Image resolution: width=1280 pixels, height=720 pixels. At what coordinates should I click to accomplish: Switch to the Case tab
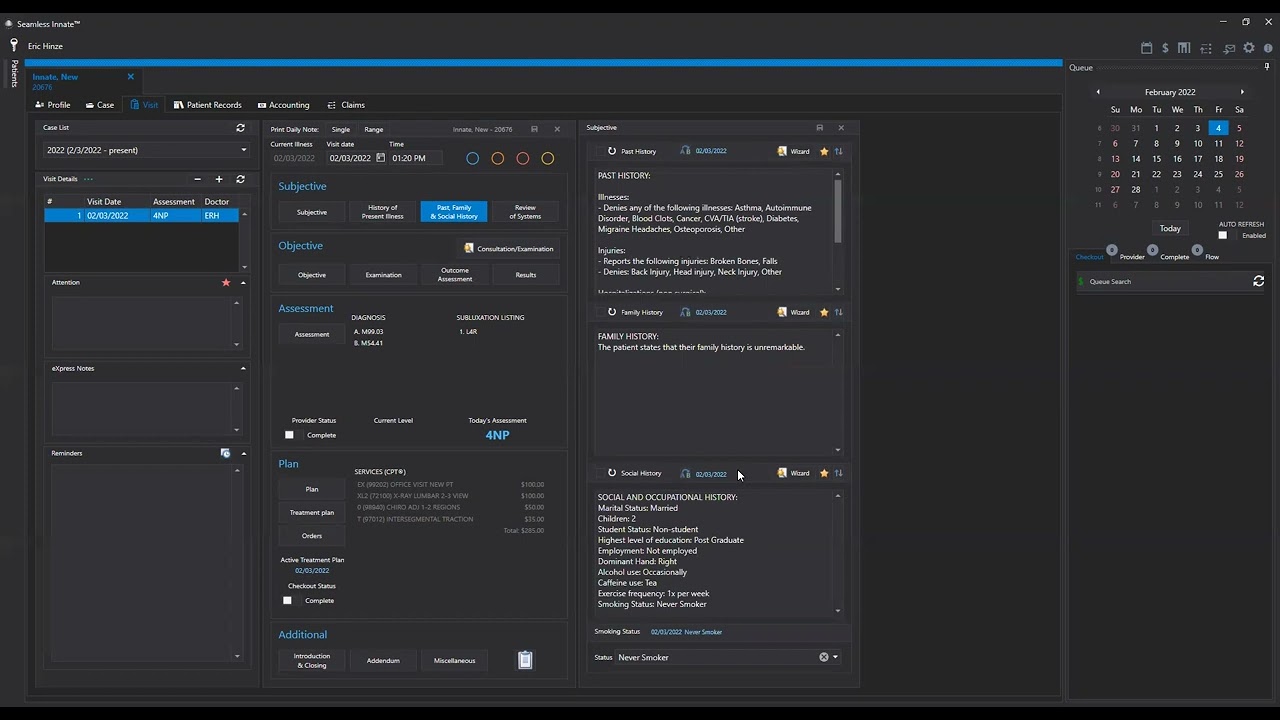(x=99, y=105)
